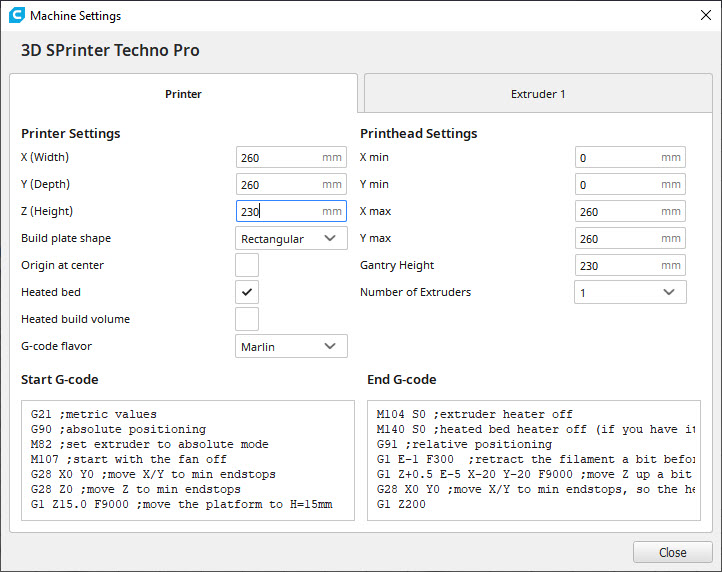Image resolution: width=722 pixels, height=572 pixels.
Task: Click the 'Number of Extruders' label
Action: [415, 292]
